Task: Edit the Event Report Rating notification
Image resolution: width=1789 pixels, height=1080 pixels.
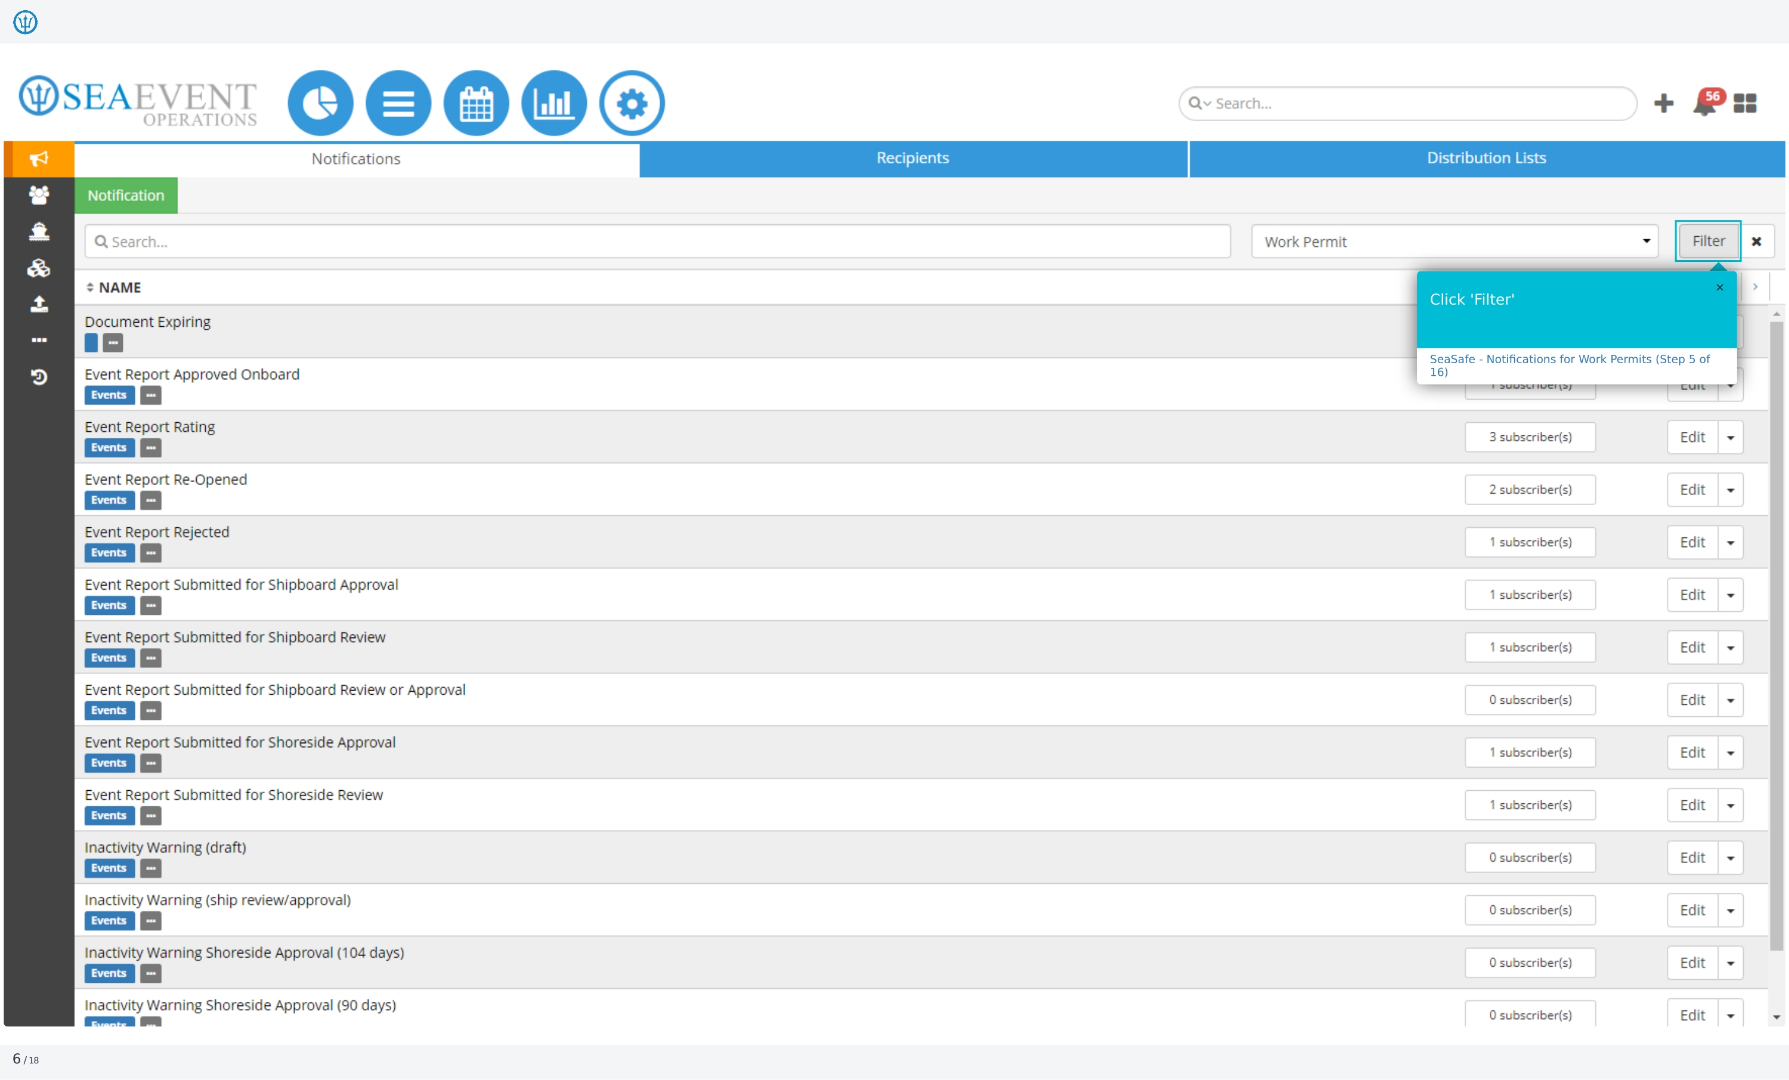Action: pos(1692,437)
